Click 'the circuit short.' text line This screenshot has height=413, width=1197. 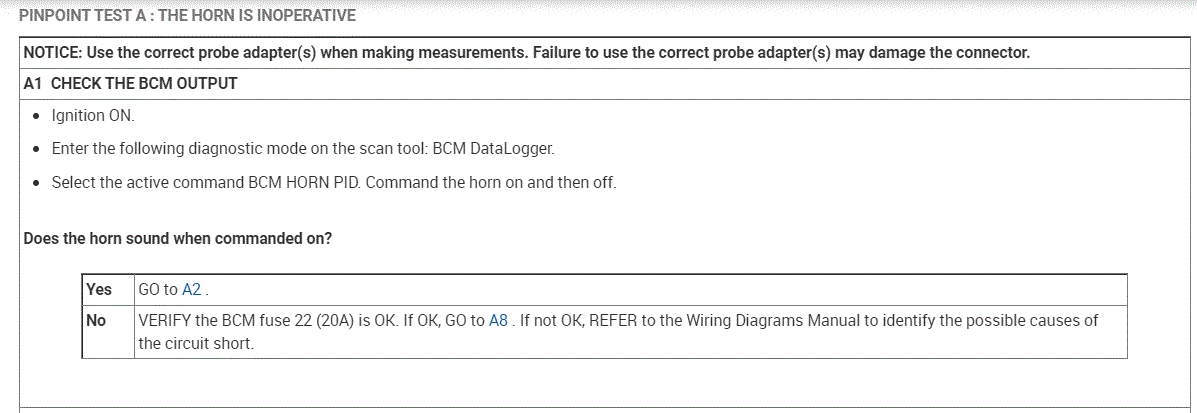(x=196, y=343)
